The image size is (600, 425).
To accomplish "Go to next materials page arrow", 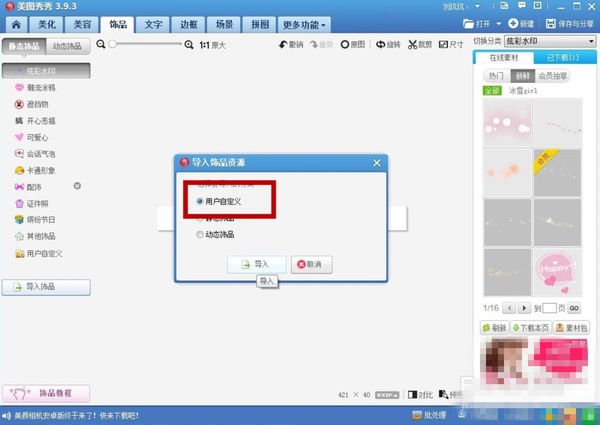I will 524,308.
